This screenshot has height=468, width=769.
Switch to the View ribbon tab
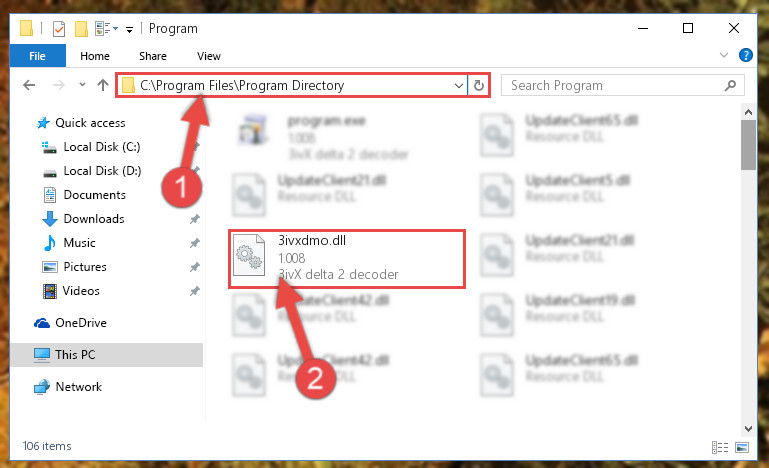coord(209,56)
